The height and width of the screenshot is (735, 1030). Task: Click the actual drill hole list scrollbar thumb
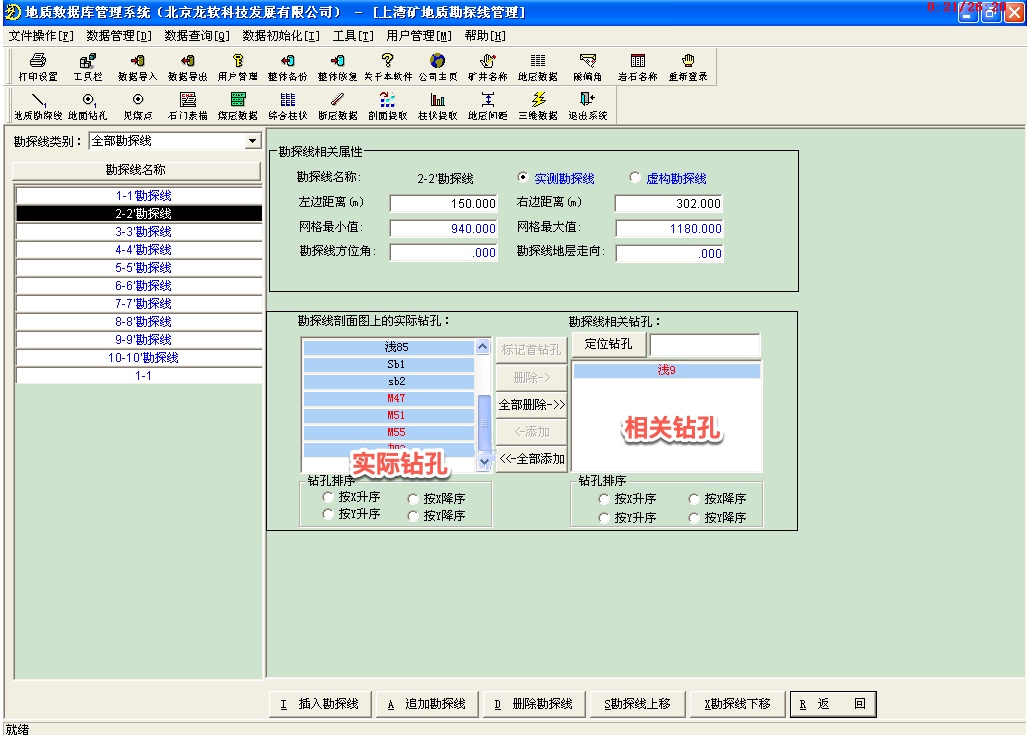(x=484, y=420)
